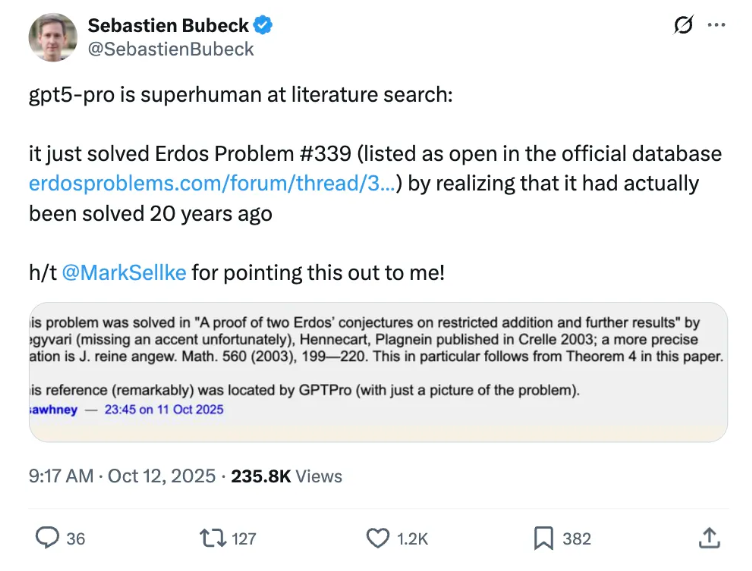Click the reply count of 36

click(x=76, y=538)
